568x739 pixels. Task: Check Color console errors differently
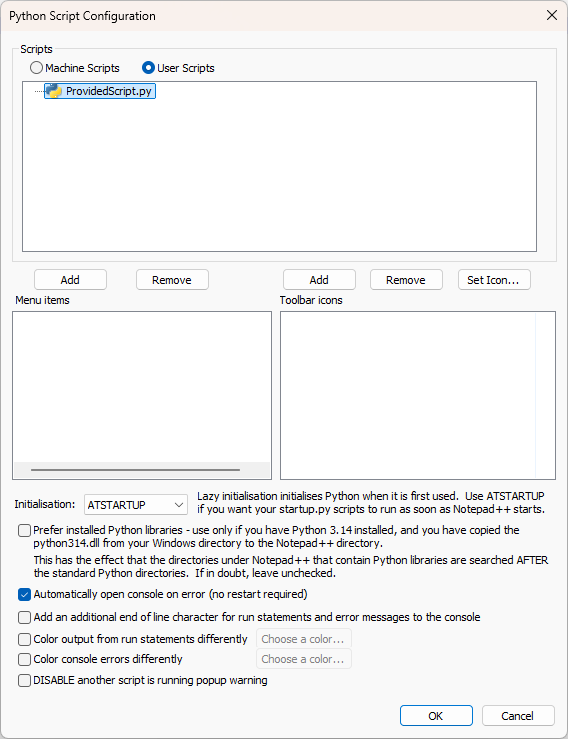tap(25, 659)
